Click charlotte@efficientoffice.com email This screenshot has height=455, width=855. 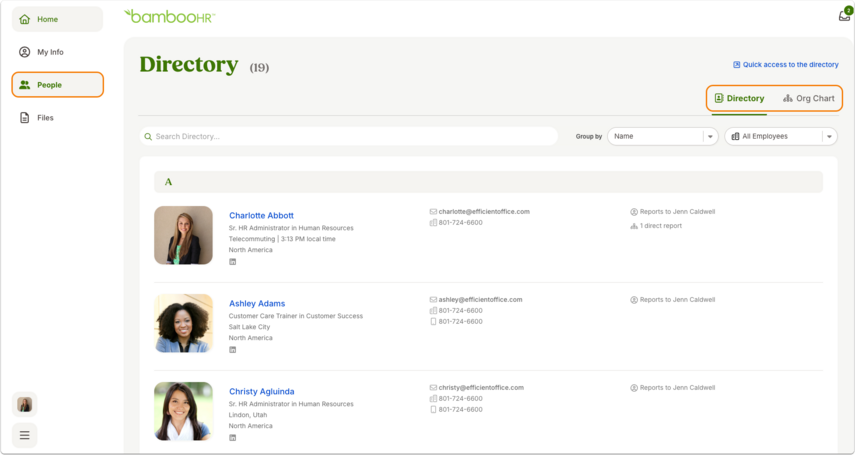pos(484,212)
